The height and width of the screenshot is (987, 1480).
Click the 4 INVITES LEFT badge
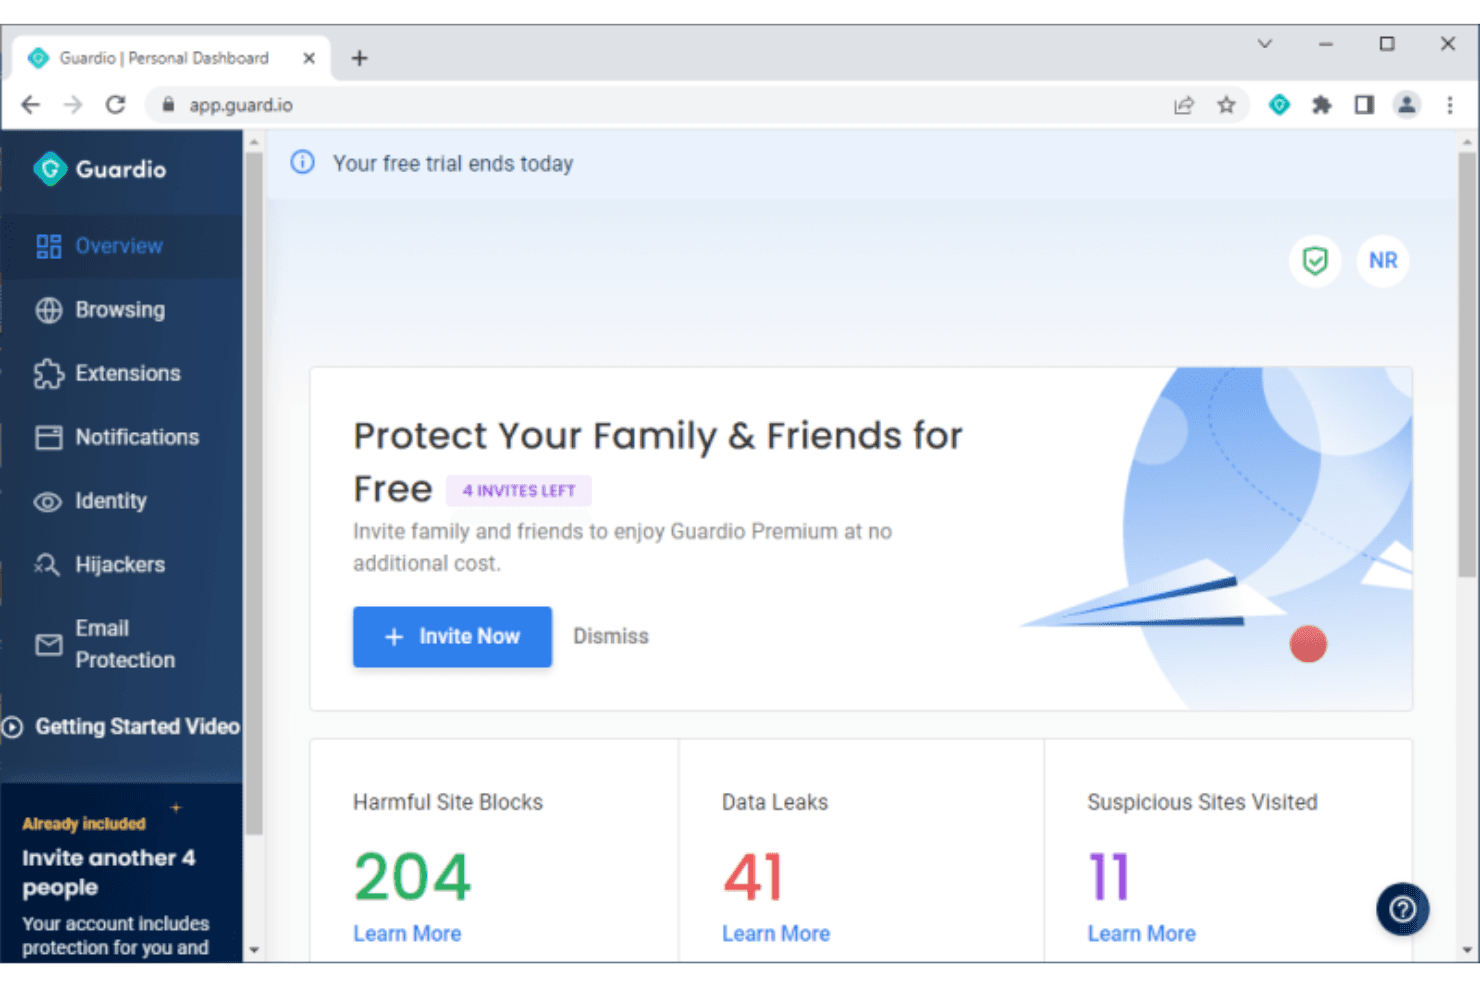click(x=519, y=491)
